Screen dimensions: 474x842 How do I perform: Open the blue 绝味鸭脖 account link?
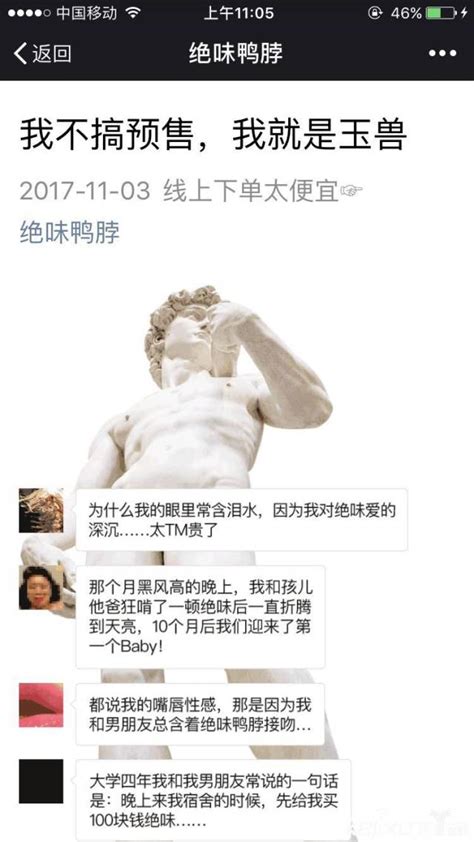[x=70, y=233]
